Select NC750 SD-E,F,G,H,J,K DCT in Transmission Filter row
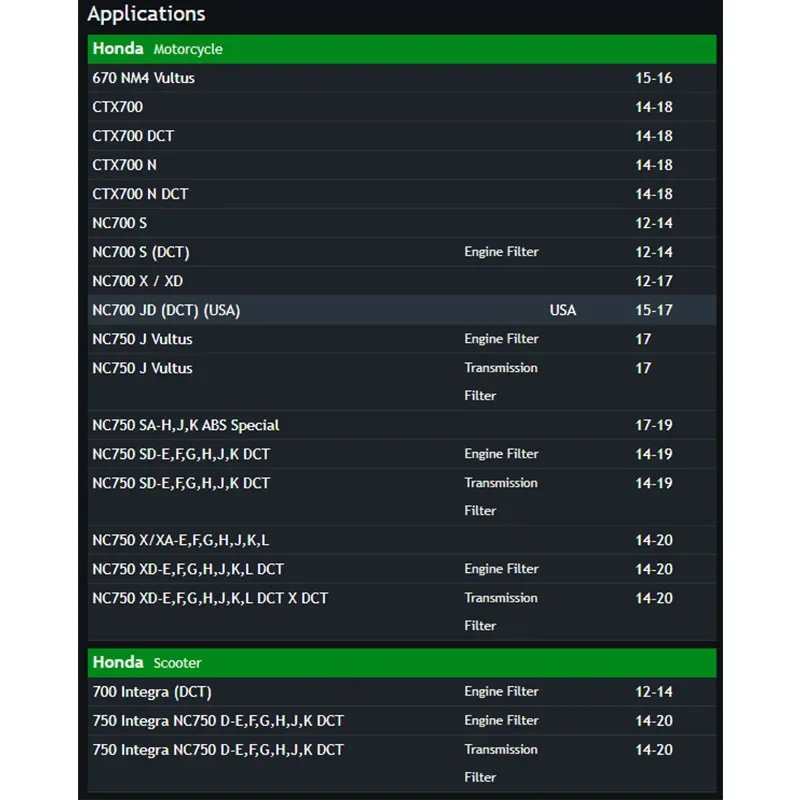This screenshot has width=800, height=800. click(x=181, y=484)
